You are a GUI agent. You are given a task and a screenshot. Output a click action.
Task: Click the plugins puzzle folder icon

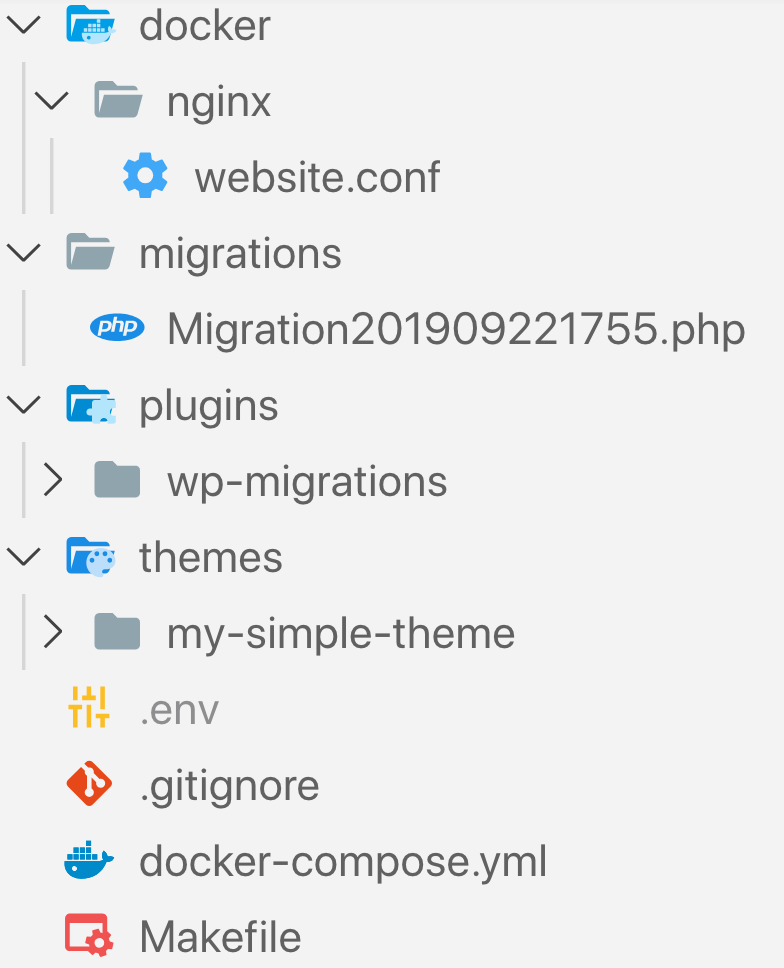click(x=91, y=404)
